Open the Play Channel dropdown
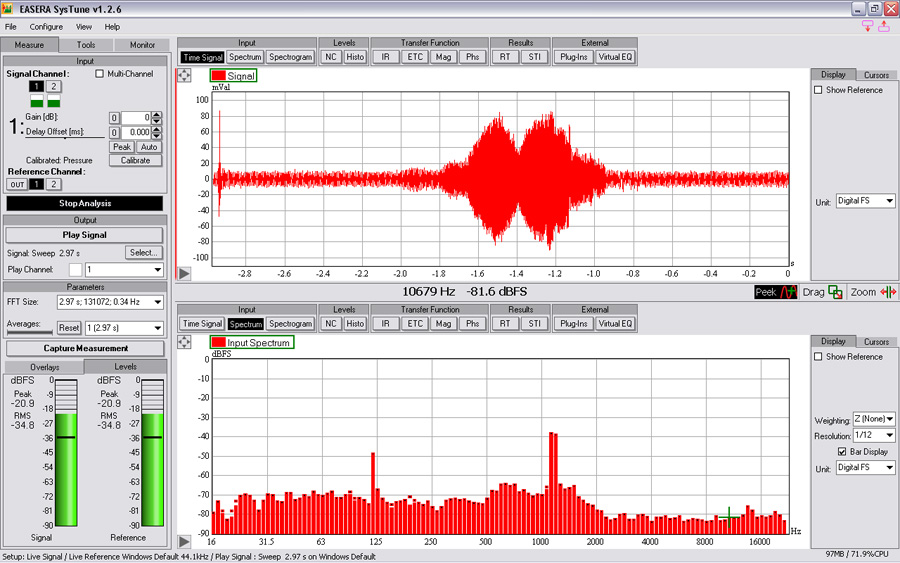 [124, 270]
